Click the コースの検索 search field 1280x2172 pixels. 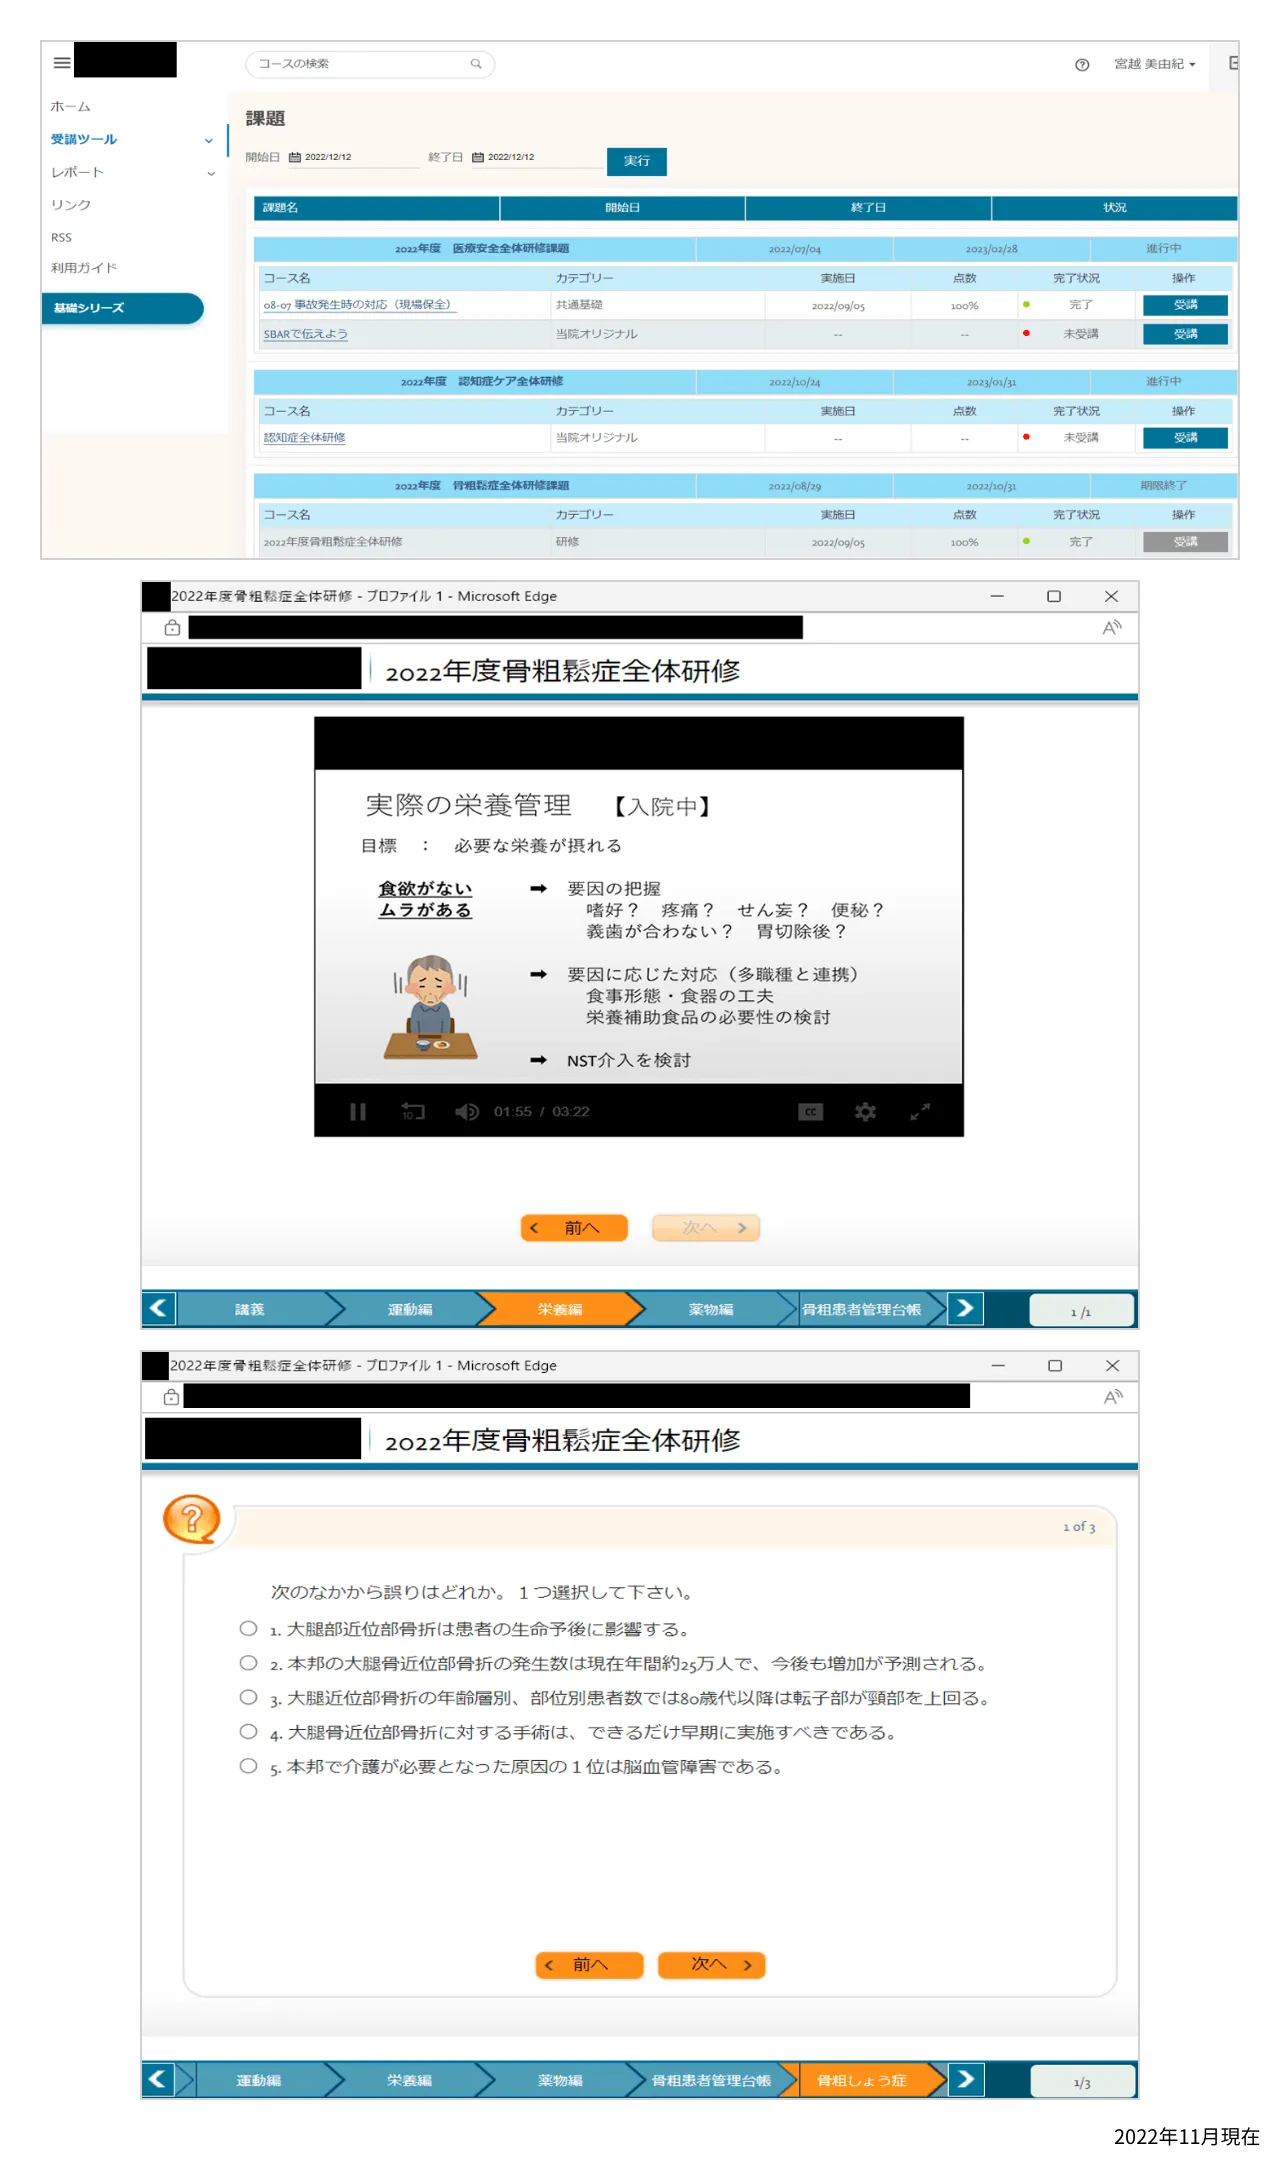click(360, 64)
